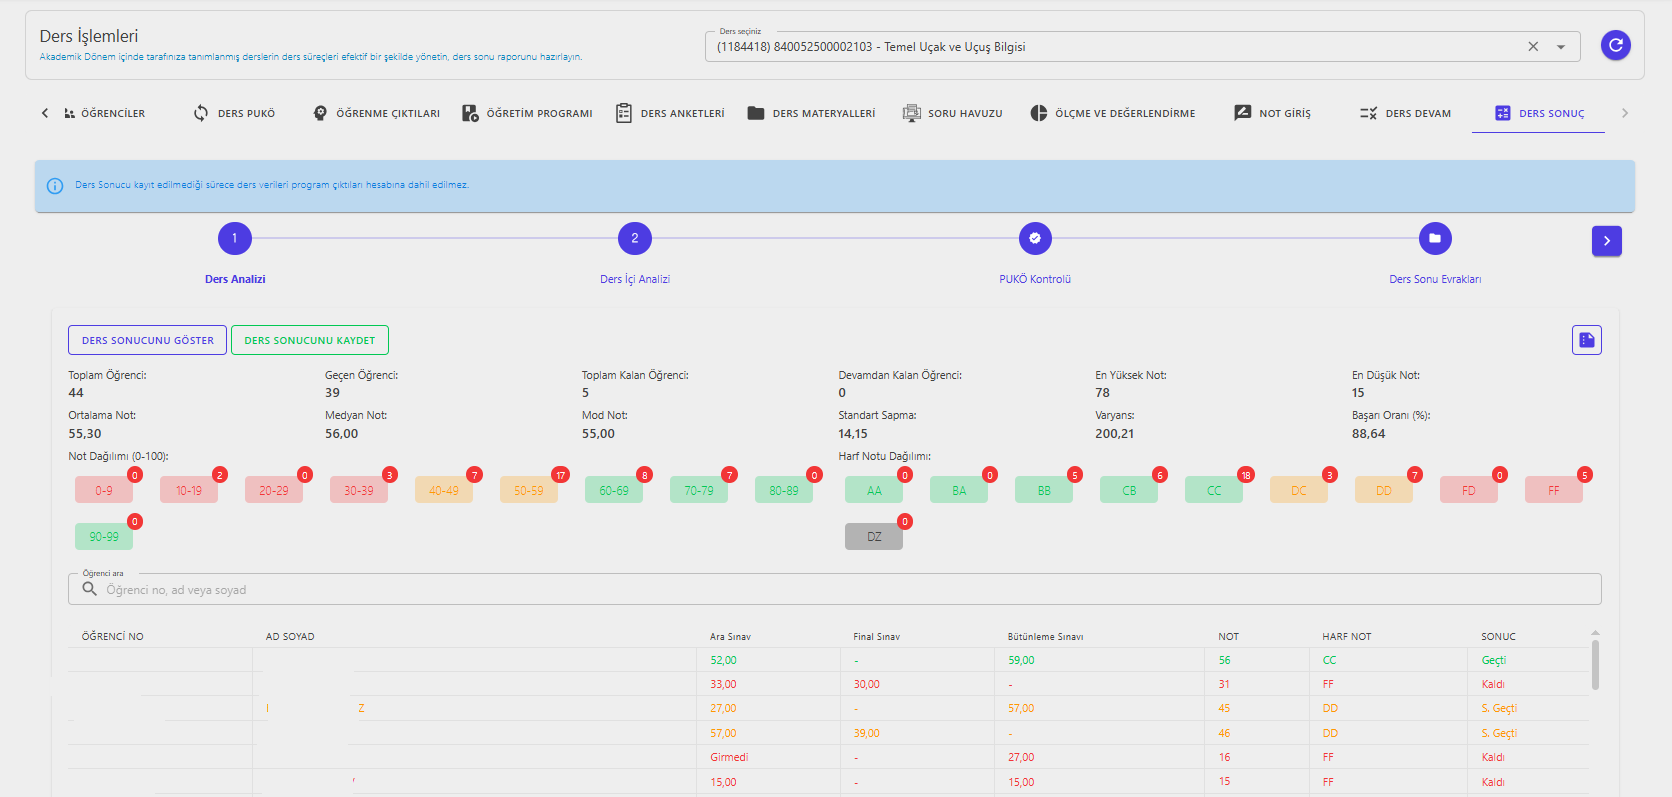Image resolution: width=1672 pixels, height=797 pixels.
Task: Open the ÖĞRETİM PROGRAMI tab
Action: pos(527,113)
